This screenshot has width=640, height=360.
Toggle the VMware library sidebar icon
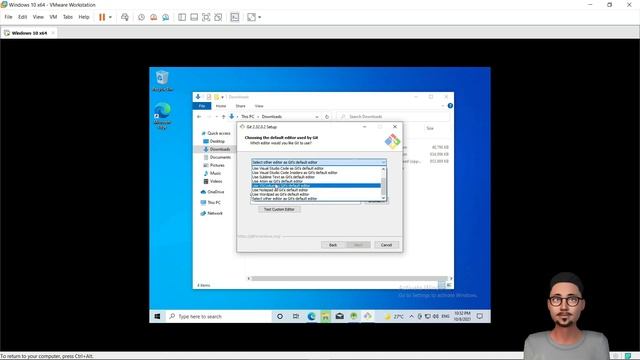(182, 17)
